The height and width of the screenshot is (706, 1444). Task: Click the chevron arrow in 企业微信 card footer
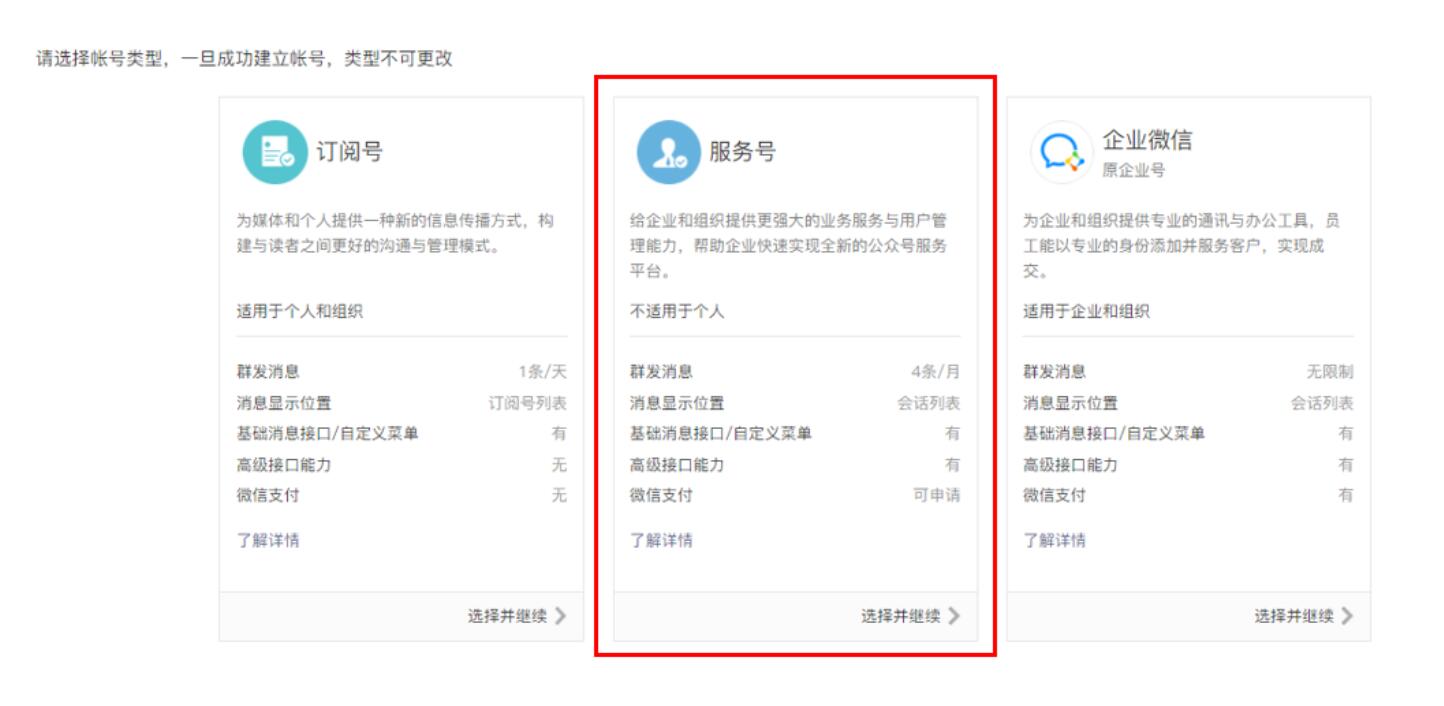coord(1347,616)
